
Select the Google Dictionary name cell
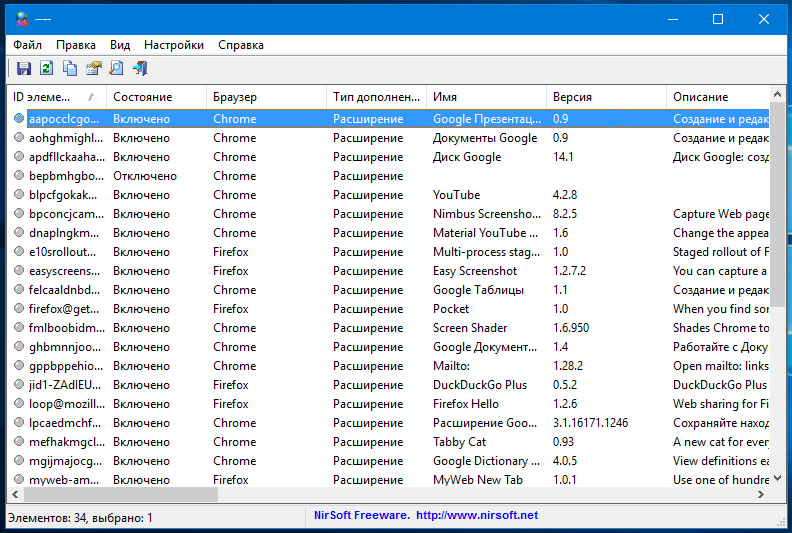pyautogui.click(x=486, y=461)
